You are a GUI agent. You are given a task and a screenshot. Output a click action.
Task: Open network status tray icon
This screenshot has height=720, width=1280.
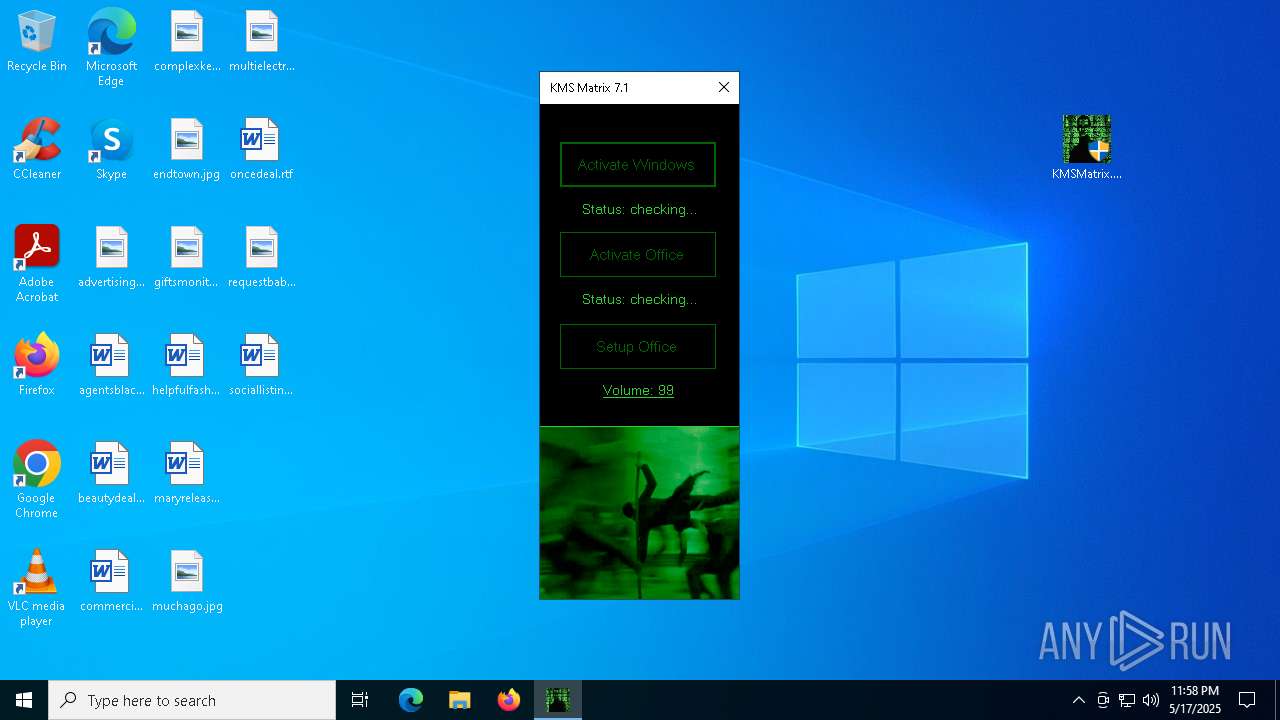[x=1127, y=700]
